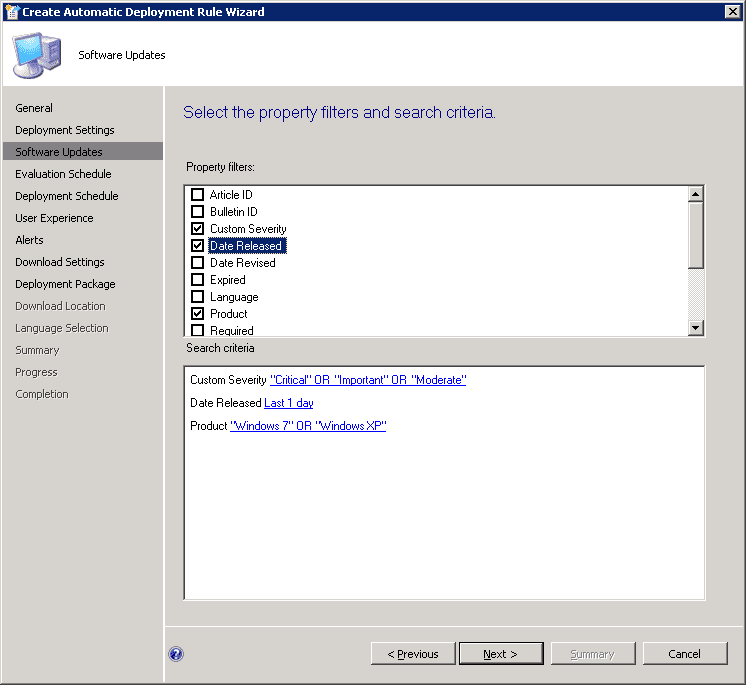Click the property filters scrollbar thumb
This screenshot has height=685, width=746.
pyautogui.click(x=696, y=235)
